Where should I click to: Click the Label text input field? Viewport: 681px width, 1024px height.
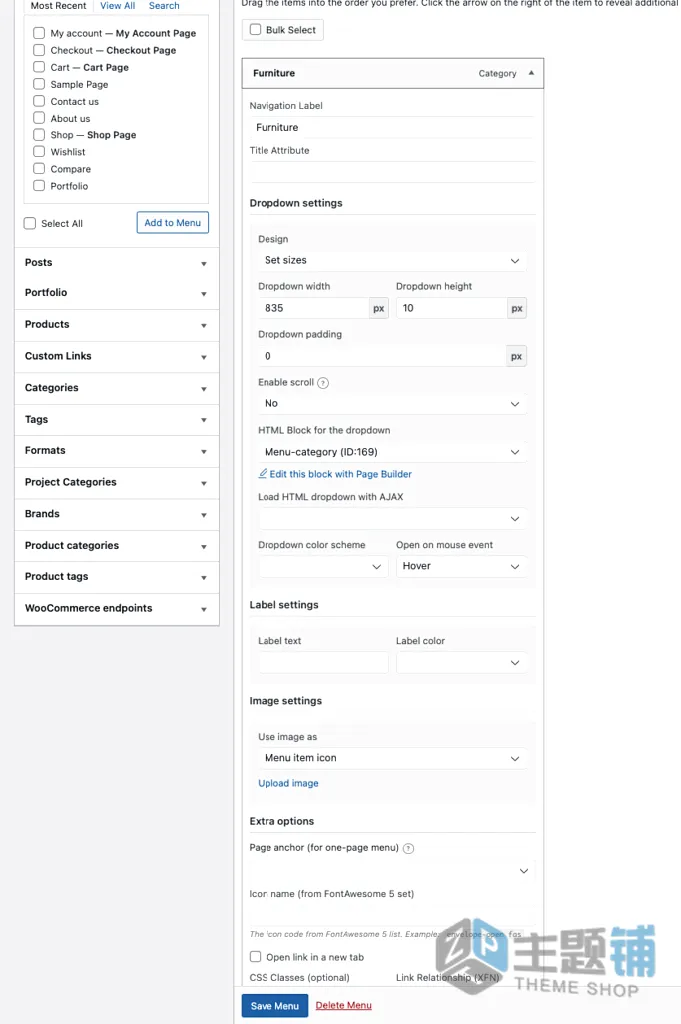(x=323, y=662)
